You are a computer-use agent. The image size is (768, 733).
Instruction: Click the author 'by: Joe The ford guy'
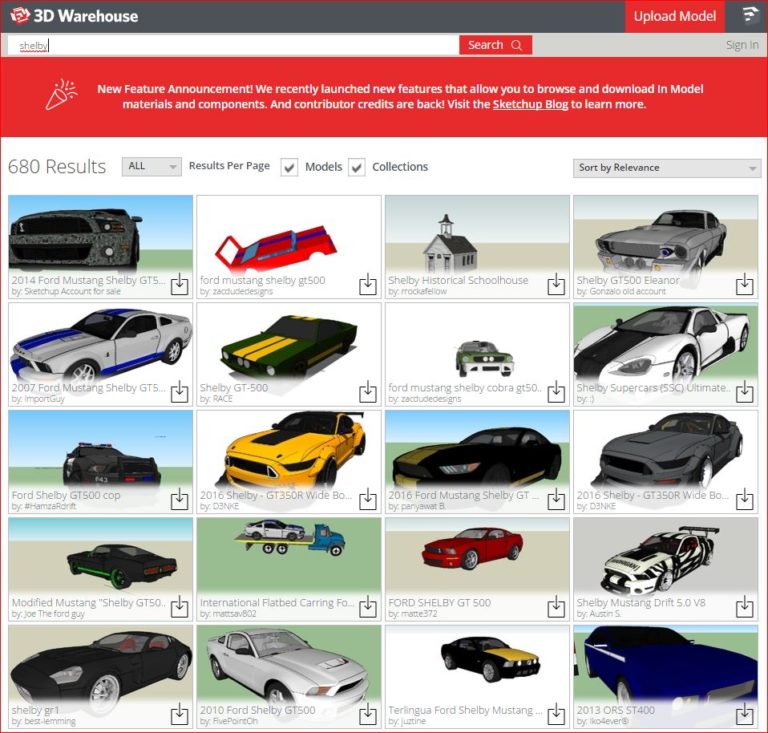[48, 614]
